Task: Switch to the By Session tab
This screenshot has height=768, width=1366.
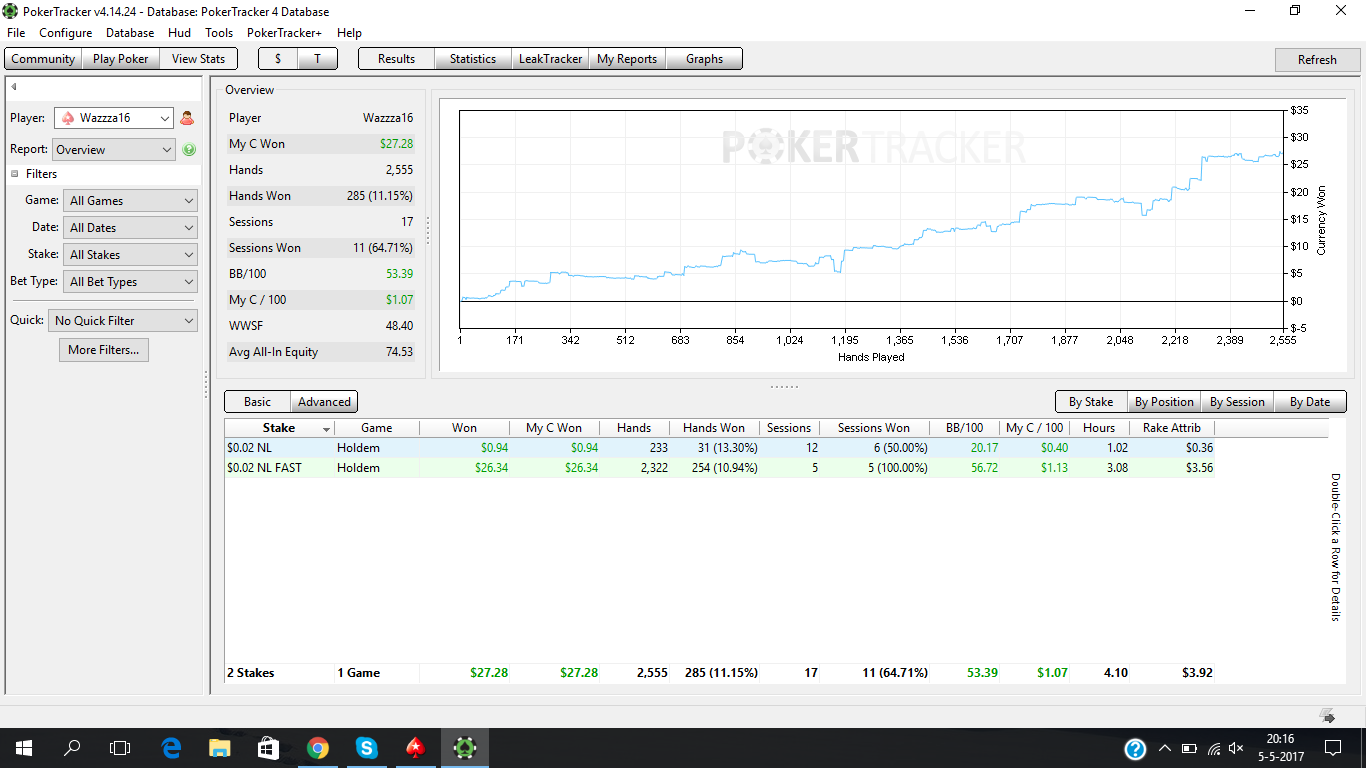Action: [x=1237, y=402]
